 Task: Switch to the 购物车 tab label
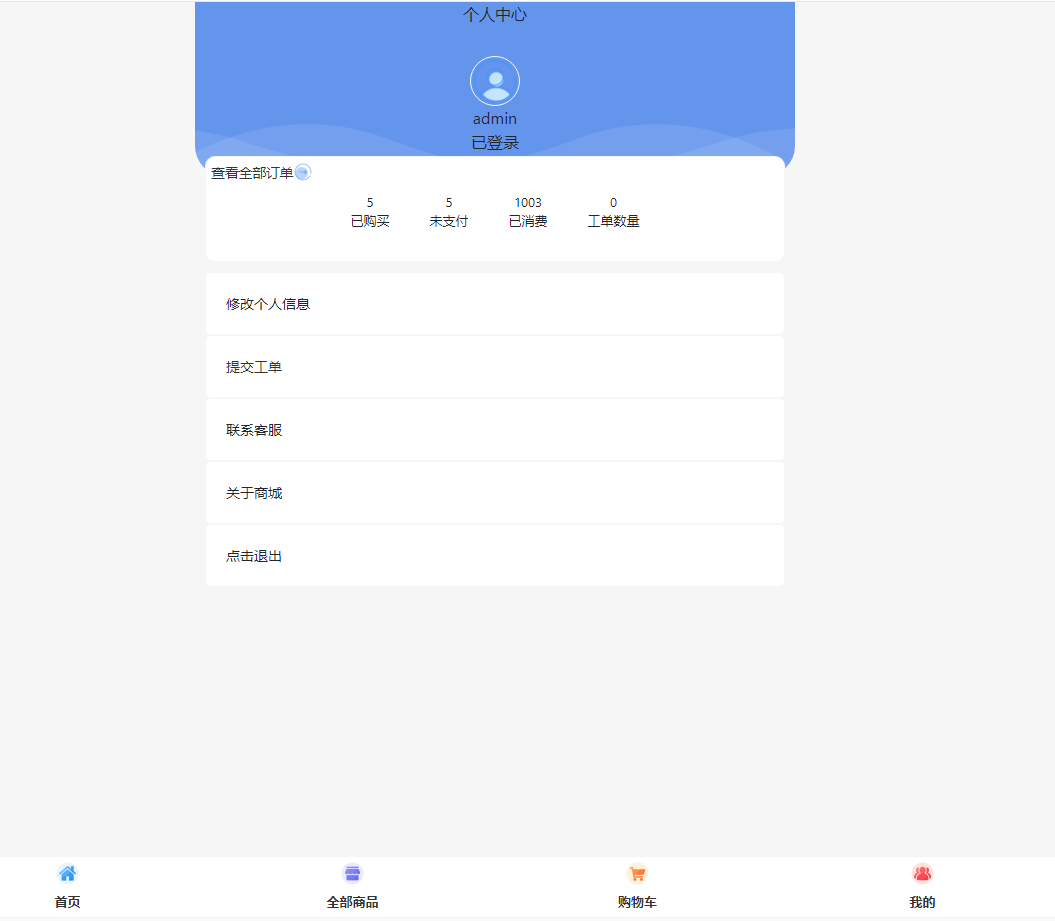point(637,902)
